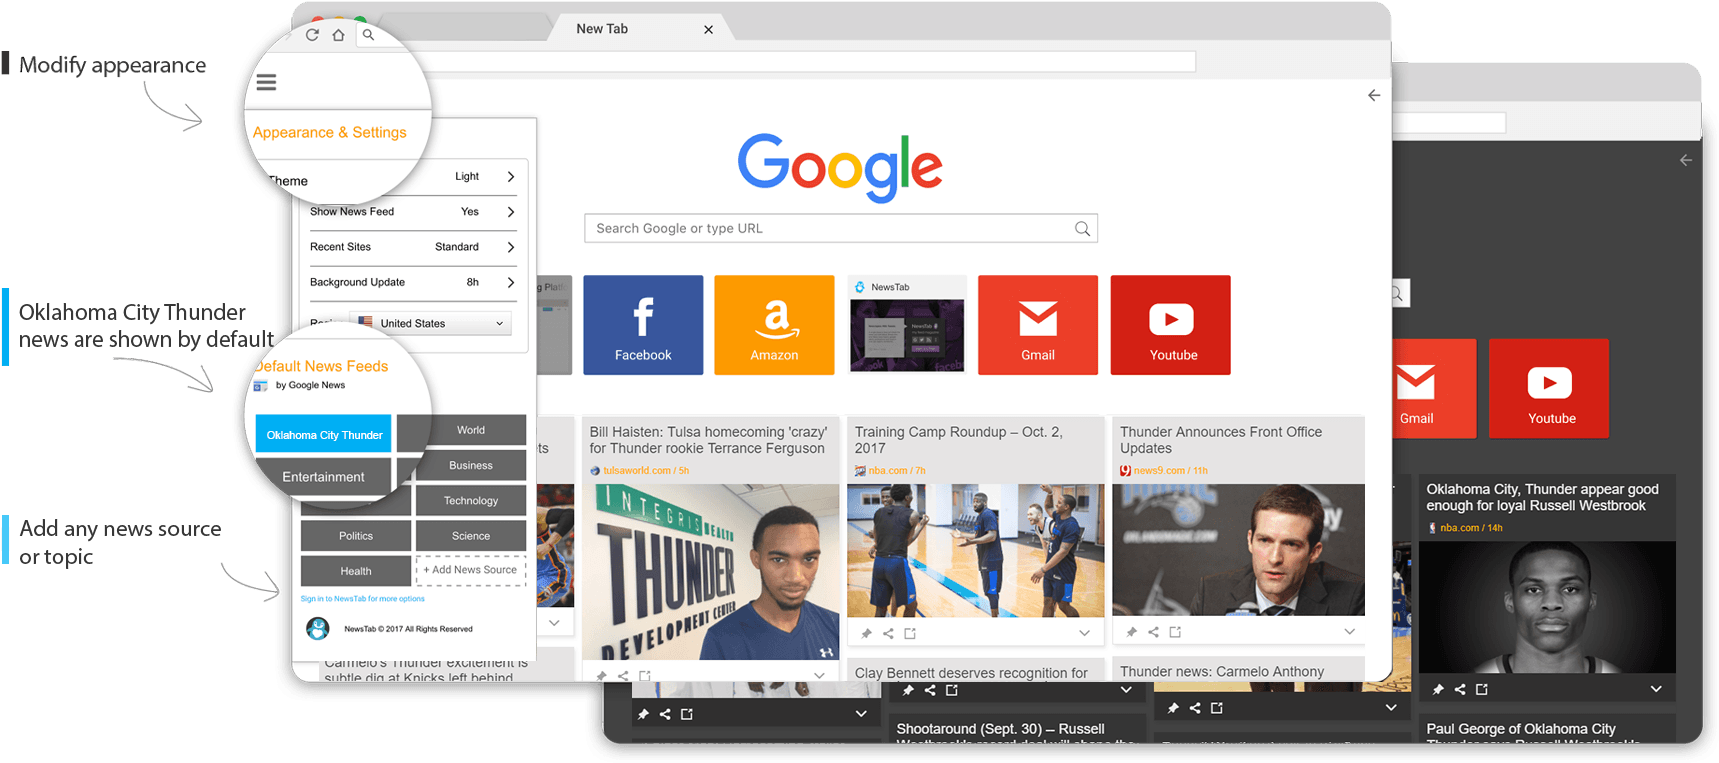
Task: Select the Science news feed
Action: [470, 536]
